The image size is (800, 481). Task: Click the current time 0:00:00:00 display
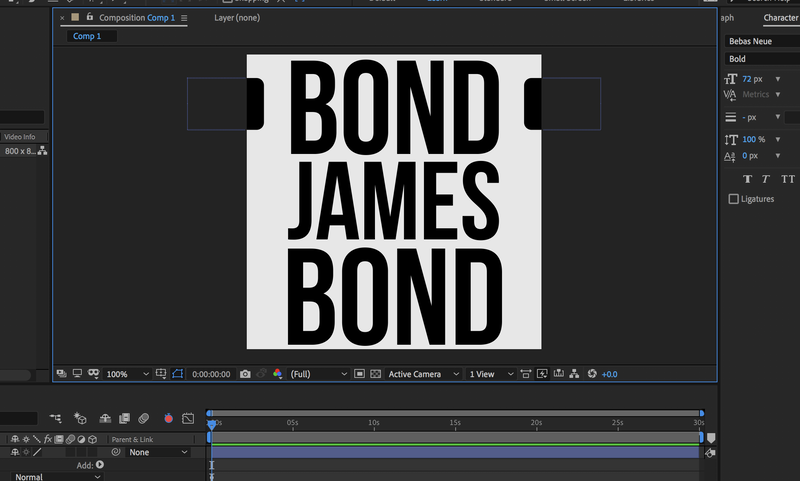tap(211, 374)
